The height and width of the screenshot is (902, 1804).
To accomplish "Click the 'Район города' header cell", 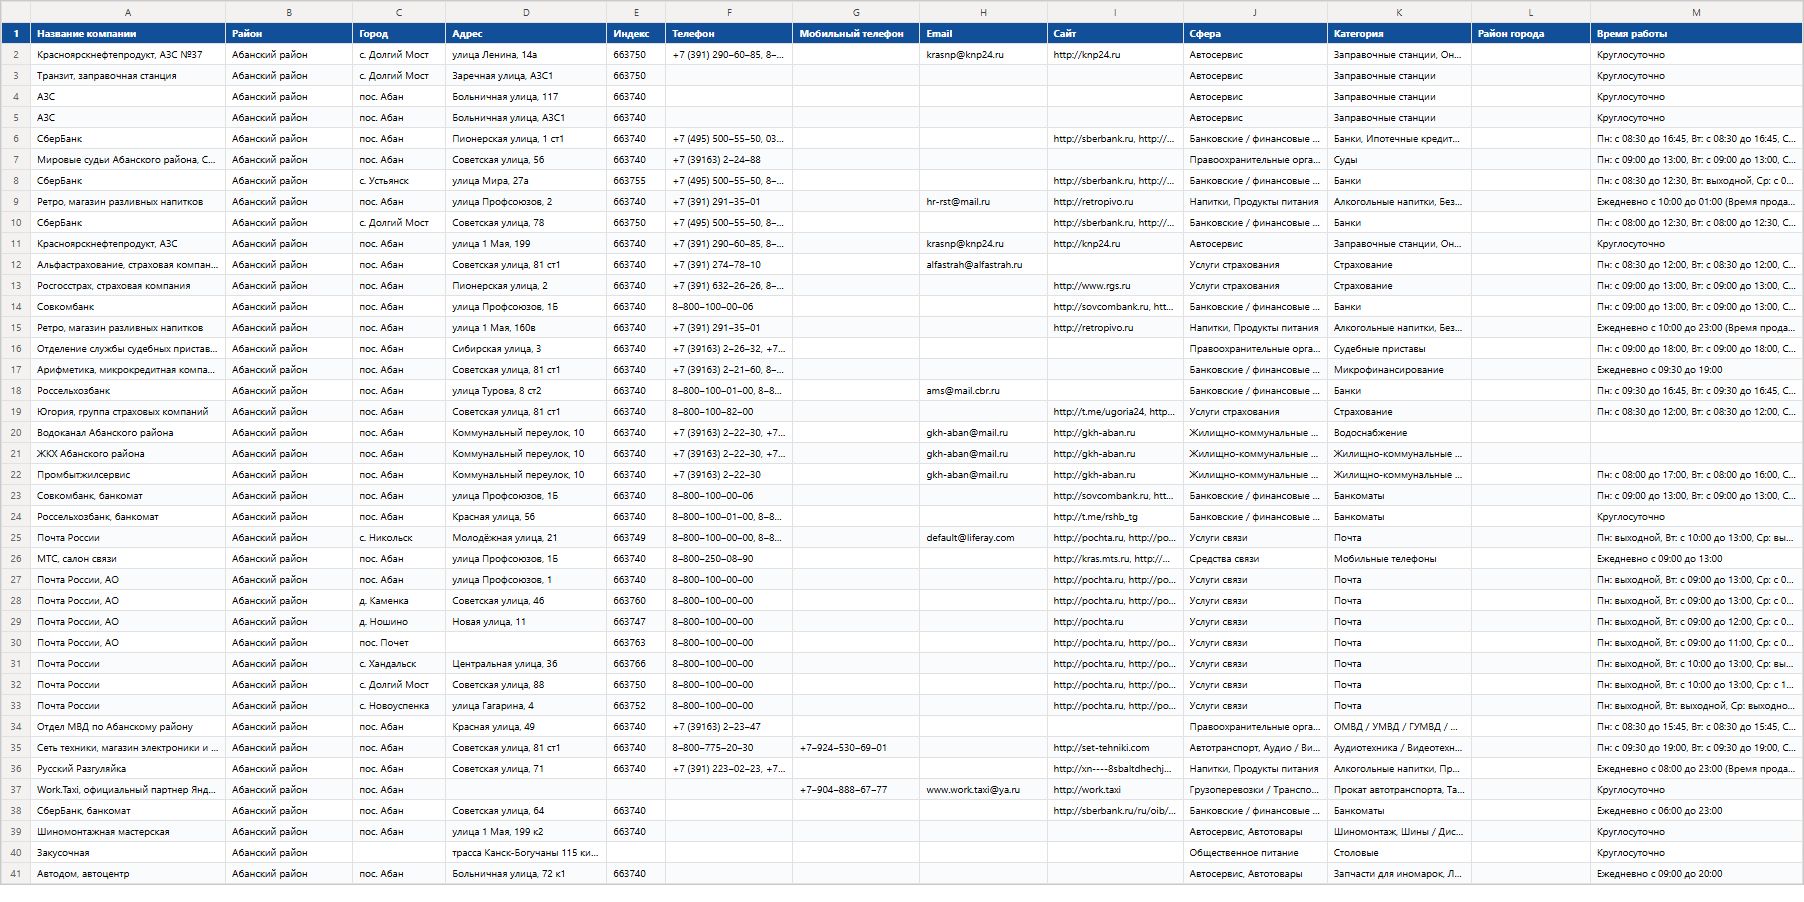I will pos(1531,33).
